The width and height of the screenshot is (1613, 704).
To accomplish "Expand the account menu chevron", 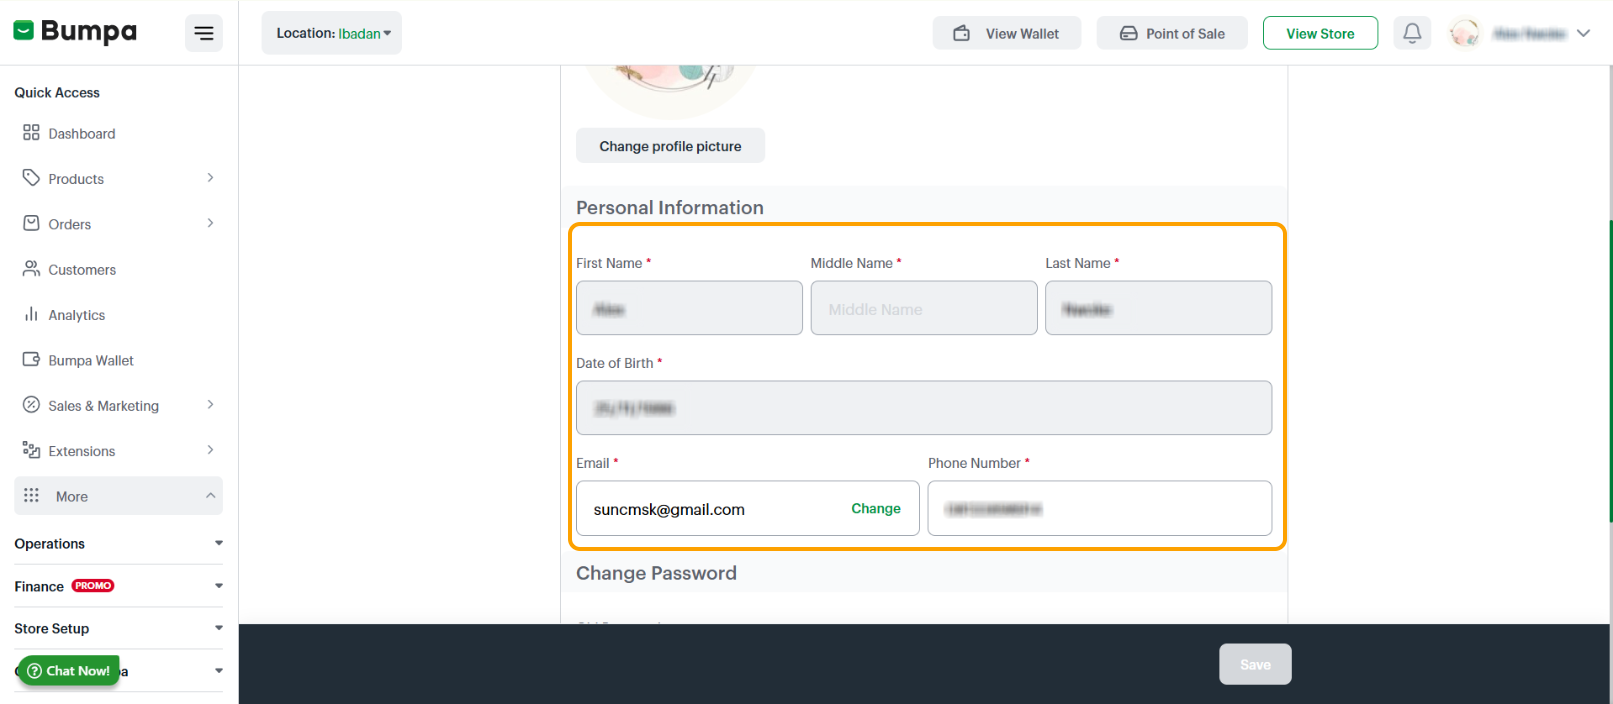I will click(x=1583, y=33).
